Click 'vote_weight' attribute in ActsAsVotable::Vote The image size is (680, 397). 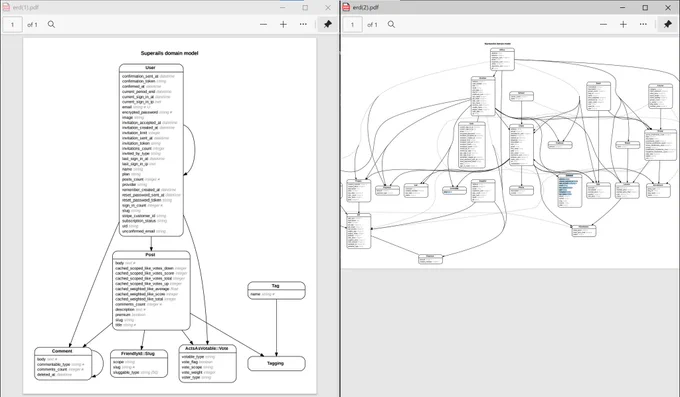point(192,372)
